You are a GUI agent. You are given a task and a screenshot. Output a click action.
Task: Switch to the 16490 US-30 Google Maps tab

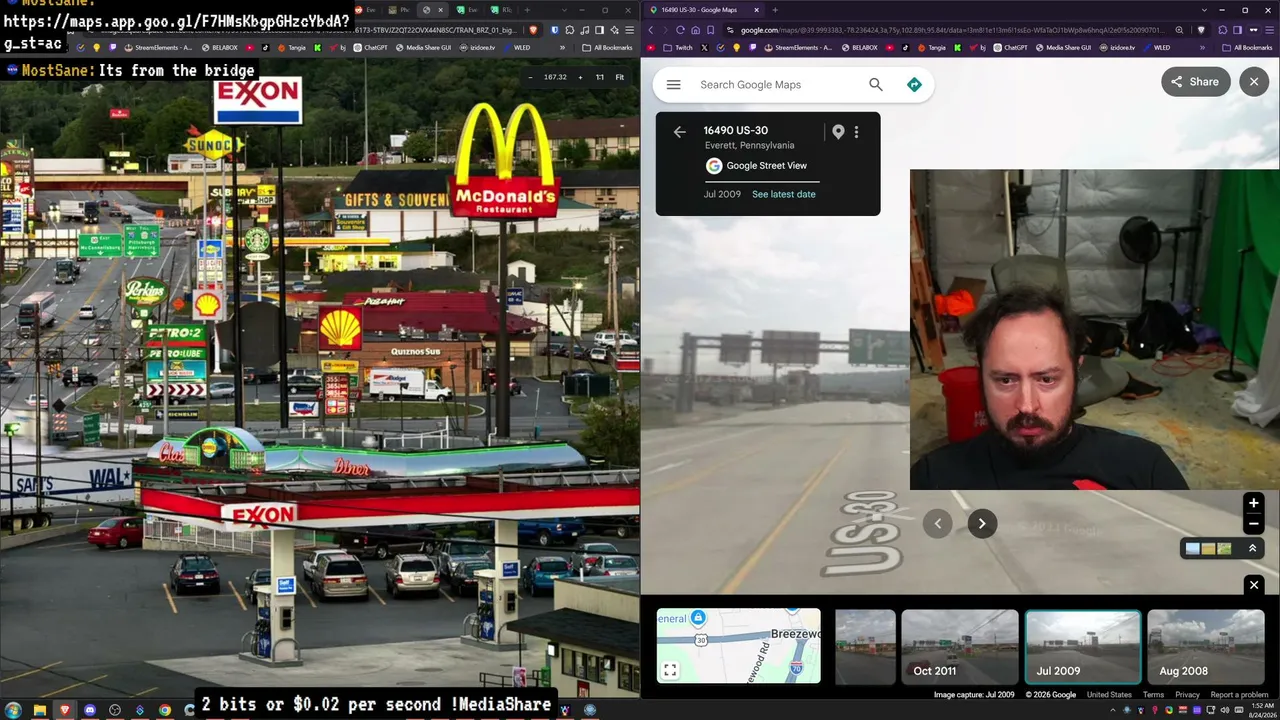[703, 10]
